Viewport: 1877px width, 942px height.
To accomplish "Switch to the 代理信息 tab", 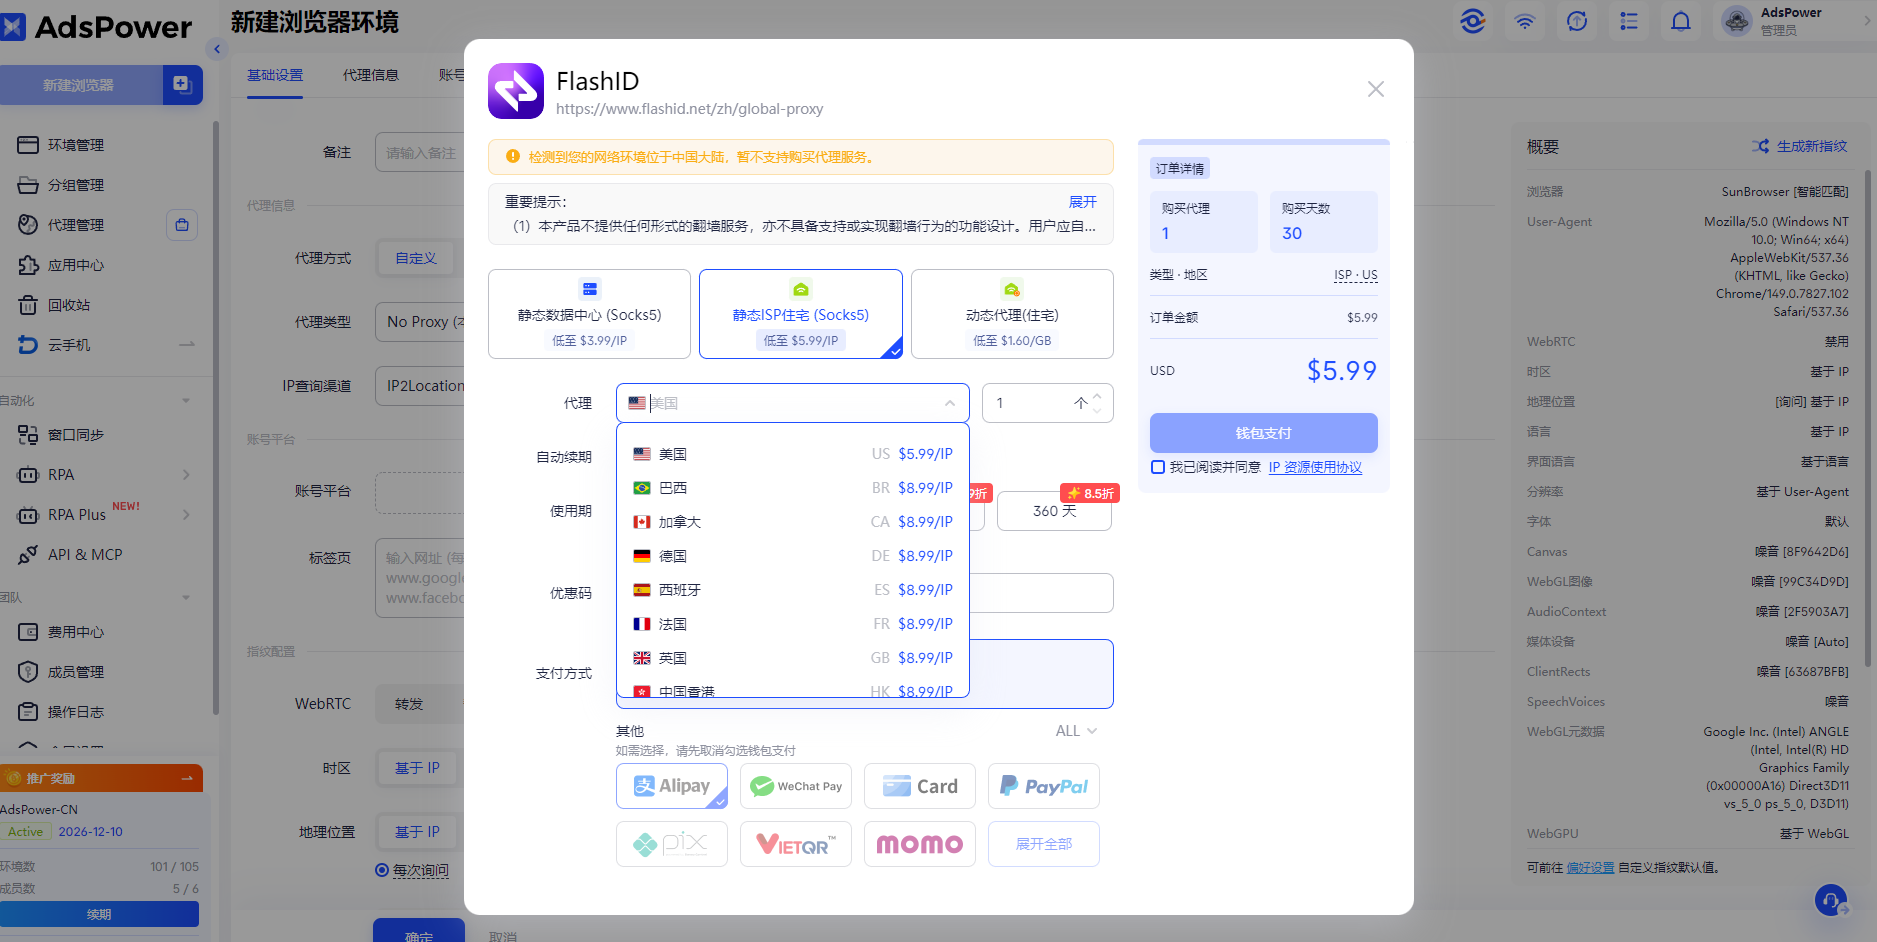I will (371, 75).
